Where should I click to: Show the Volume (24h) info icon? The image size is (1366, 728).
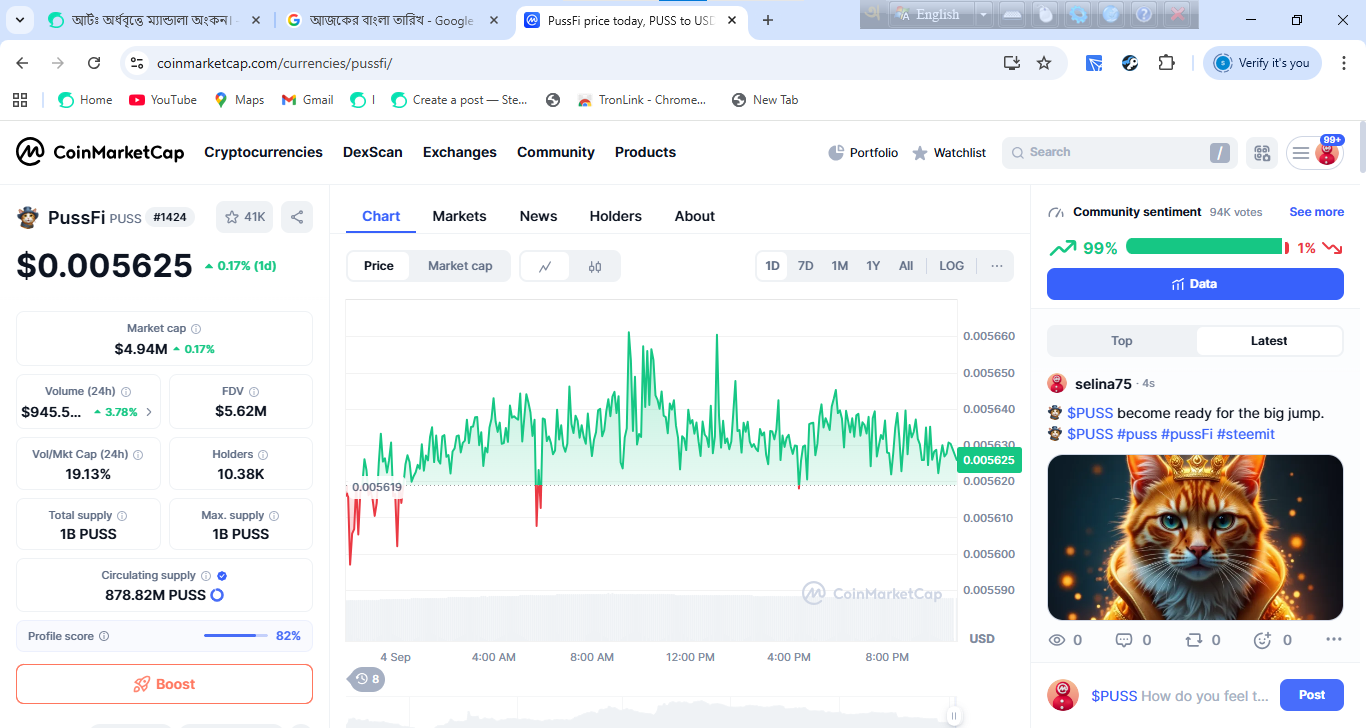click(126, 392)
